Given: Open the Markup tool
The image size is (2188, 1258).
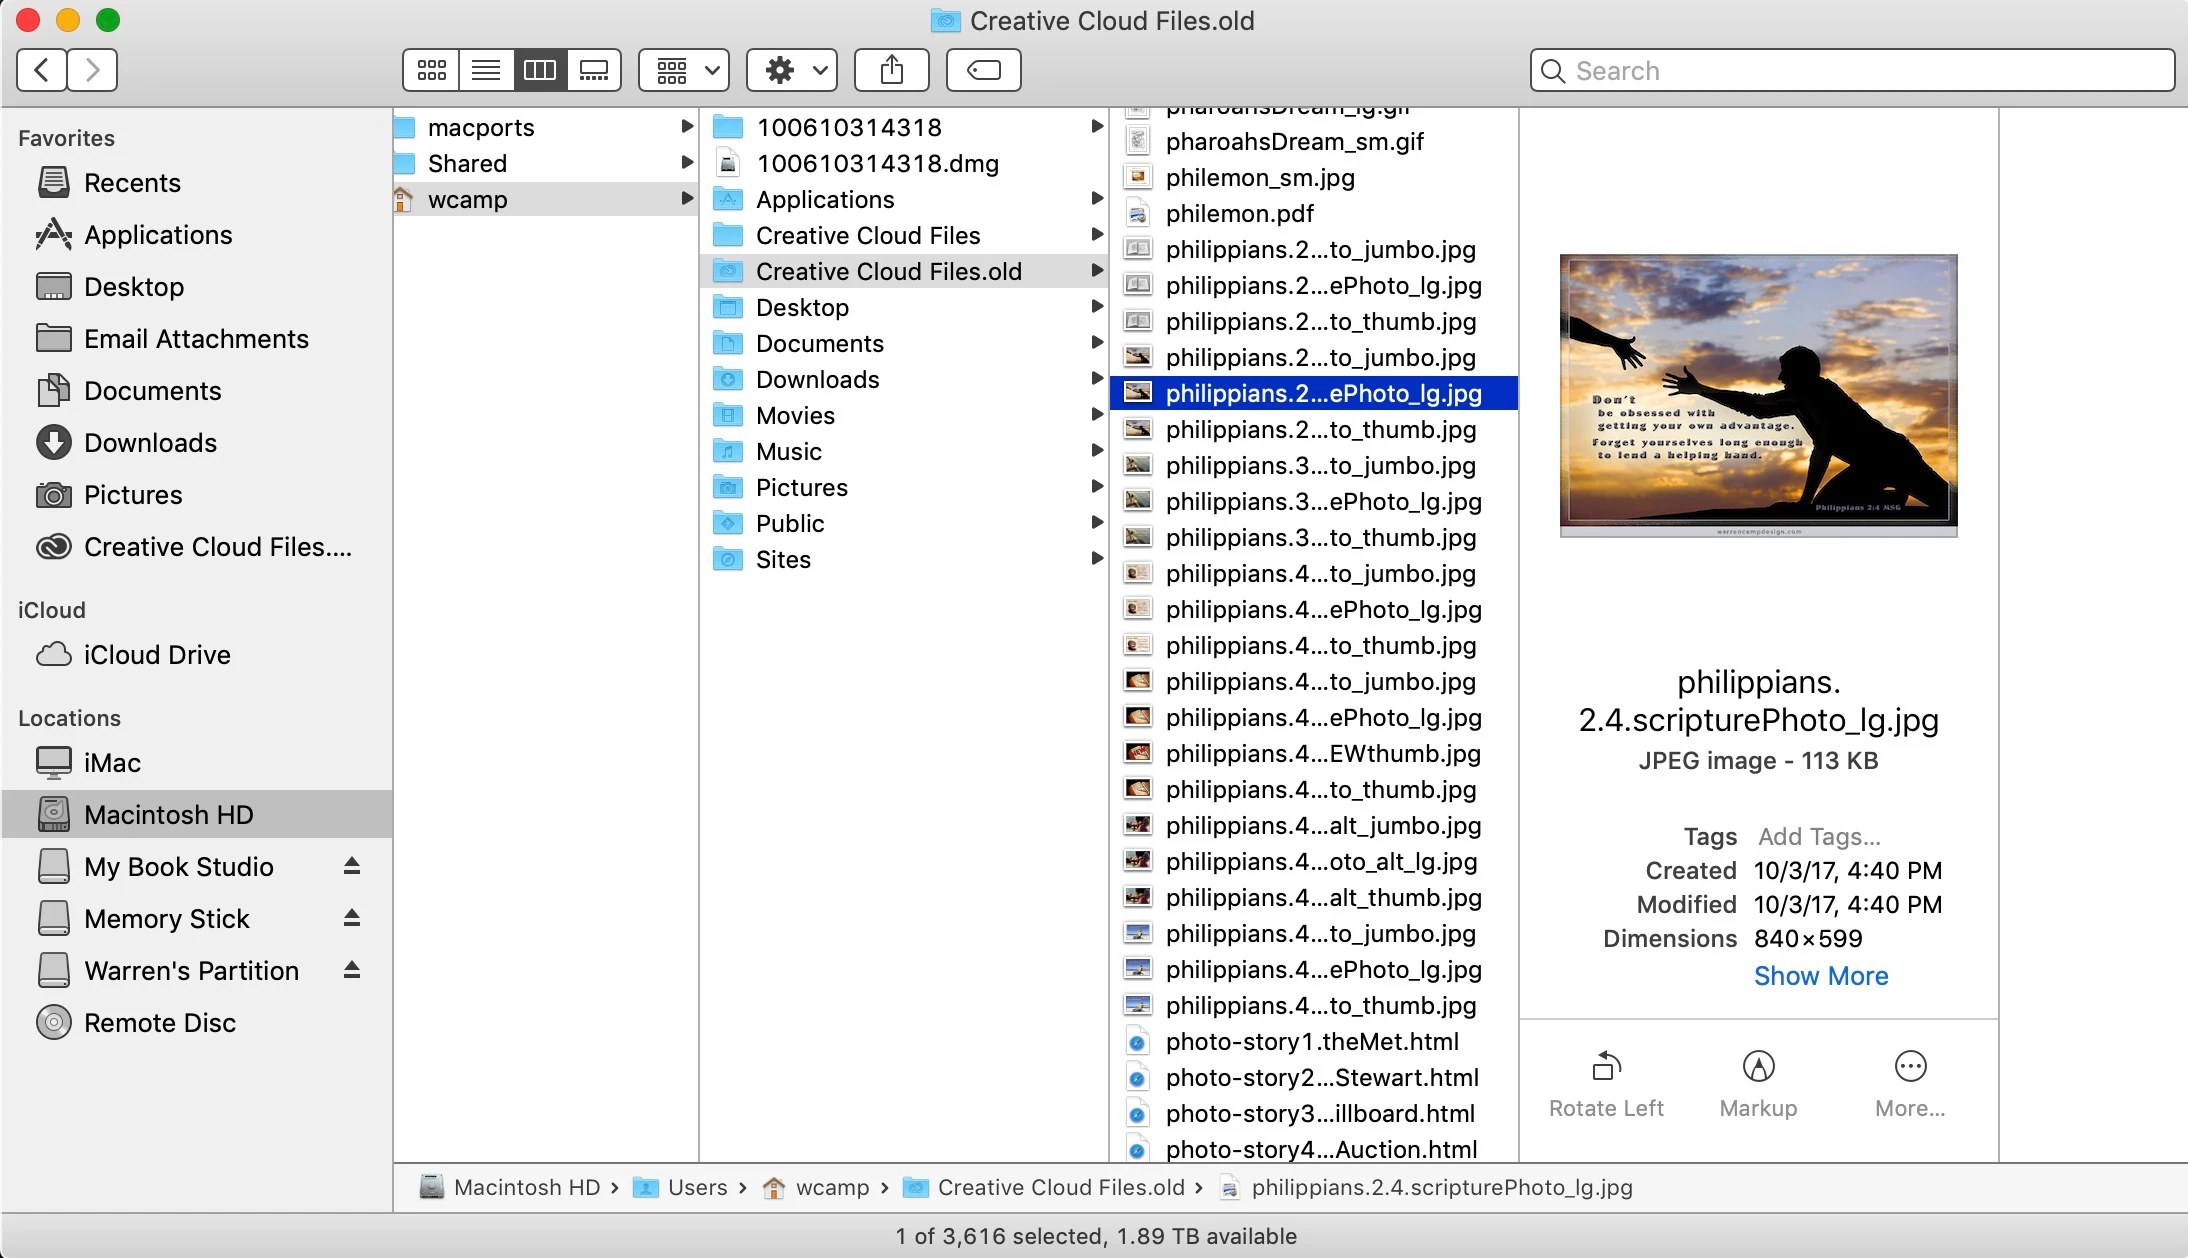Looking at the screenshot, I should click(x=1758, y=1067).
